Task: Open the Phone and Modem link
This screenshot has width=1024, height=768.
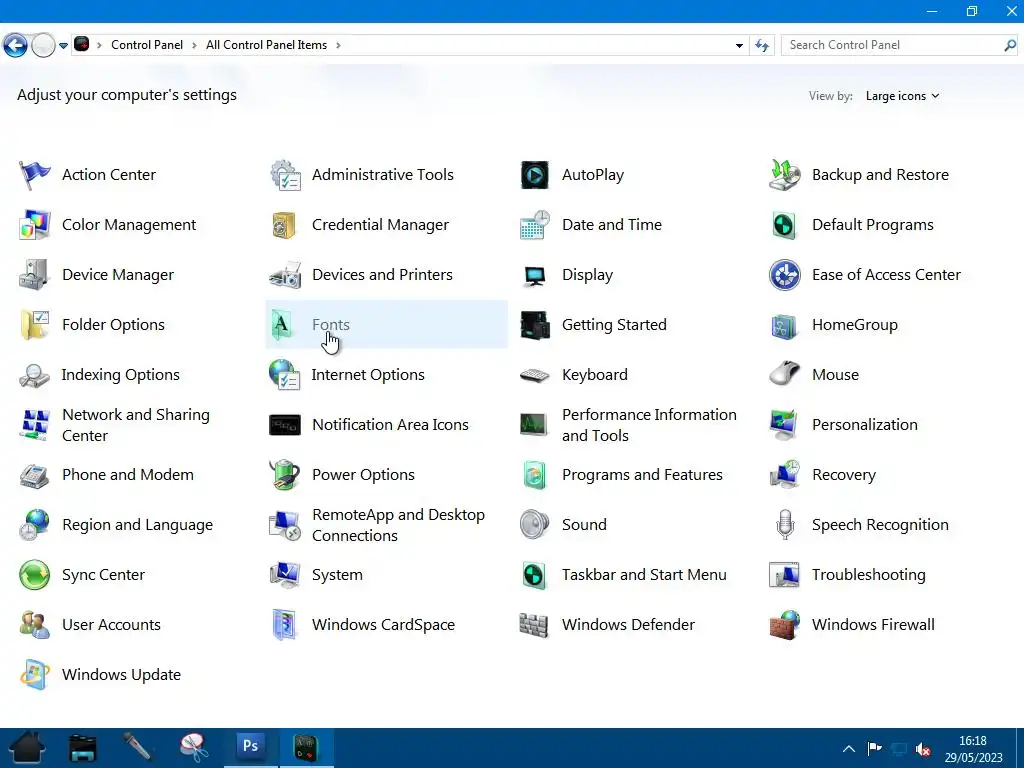Action: pos(127,475)
